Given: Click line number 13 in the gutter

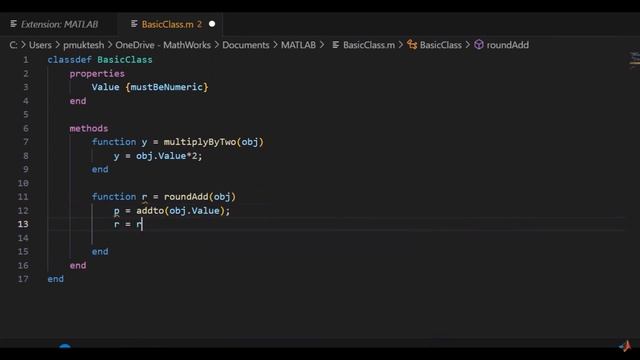Looking at the screenshot, I should coord(23,224).
